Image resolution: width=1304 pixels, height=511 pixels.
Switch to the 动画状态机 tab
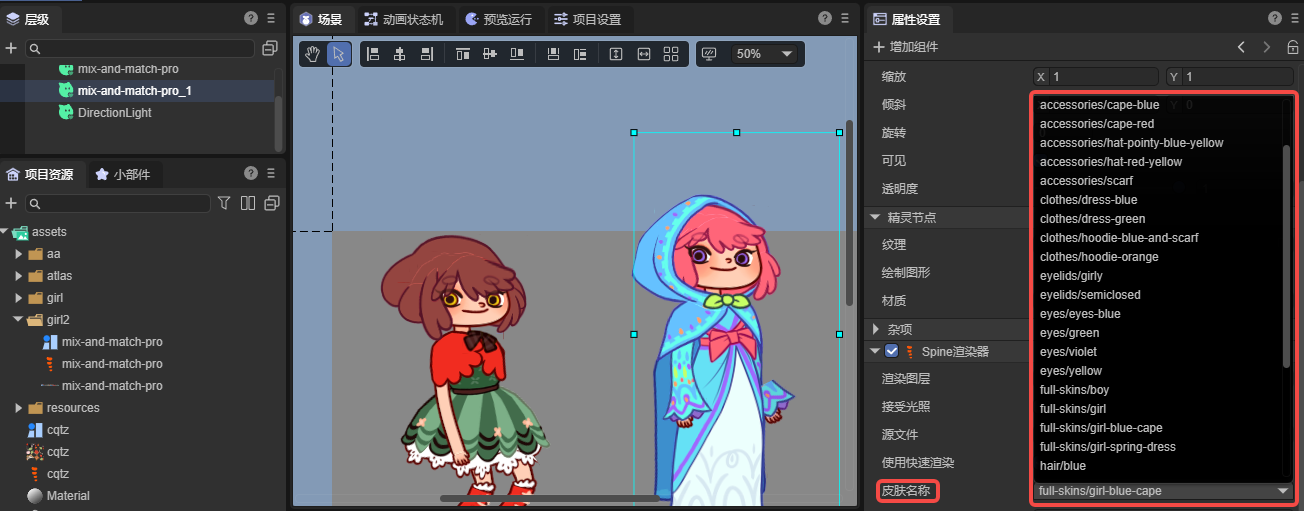(x=403, y=19)
